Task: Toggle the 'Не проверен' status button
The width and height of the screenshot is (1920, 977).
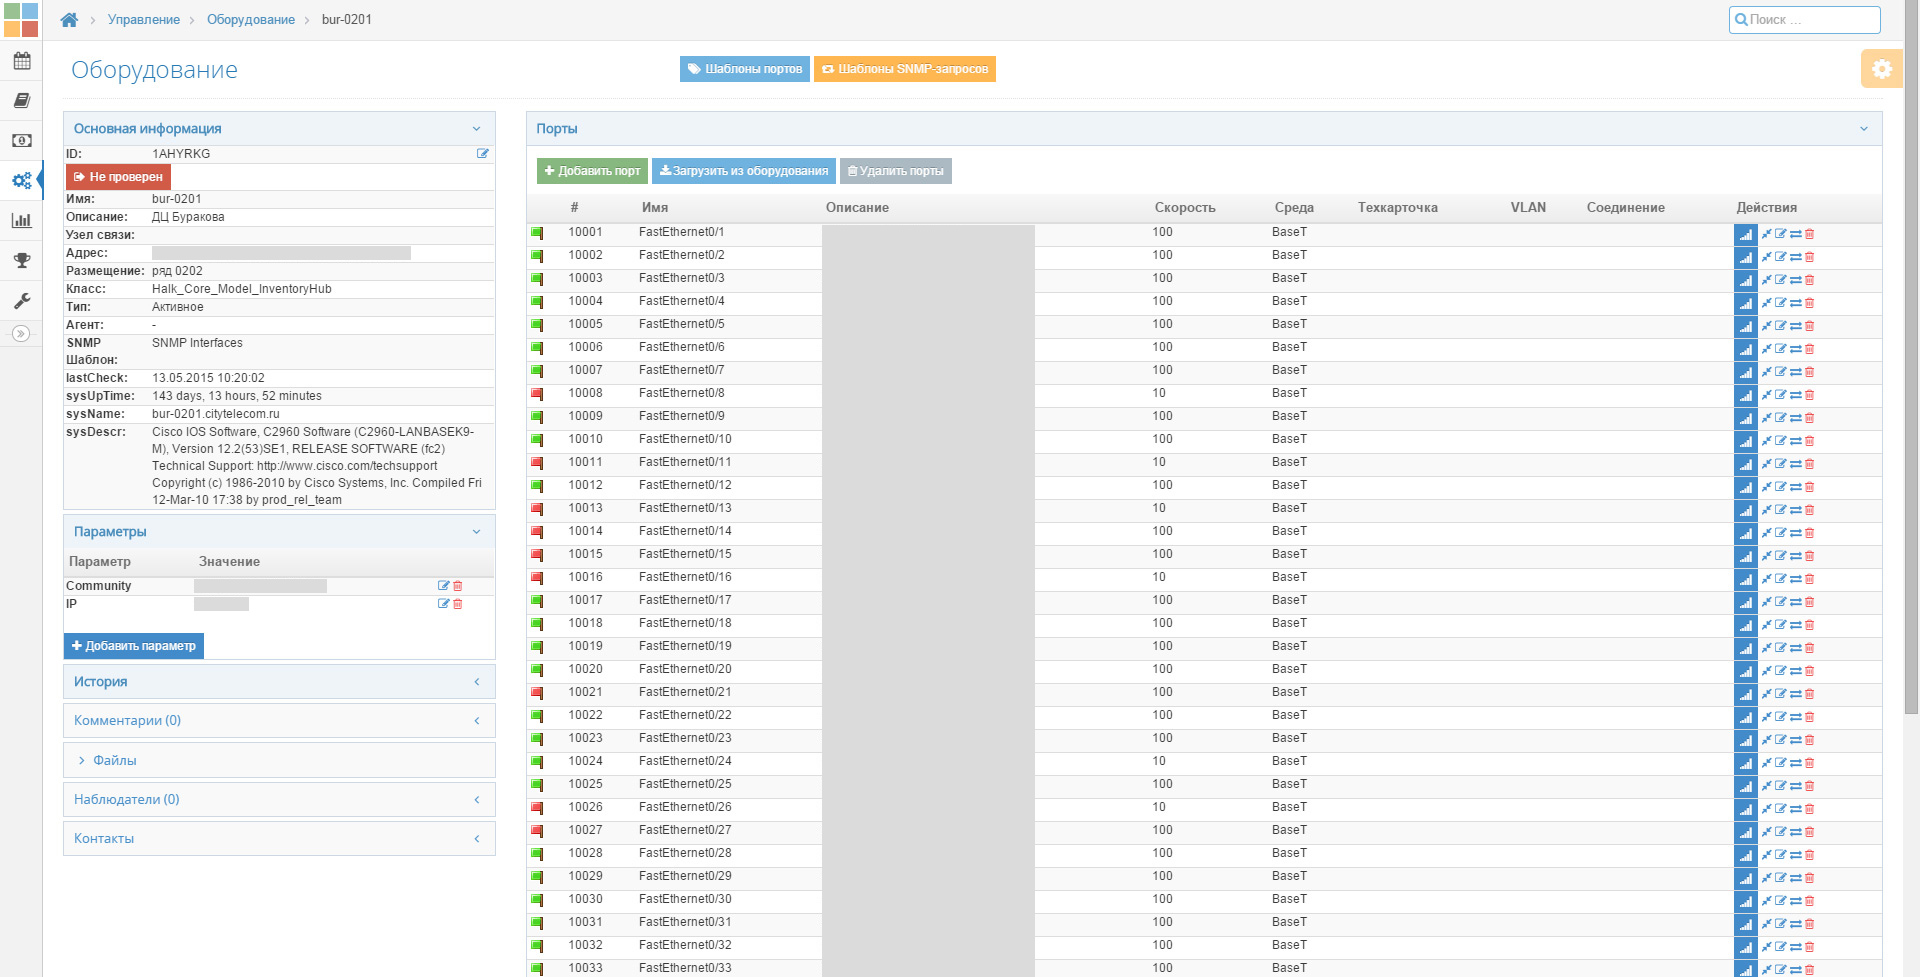Action: tap(118, 177)
